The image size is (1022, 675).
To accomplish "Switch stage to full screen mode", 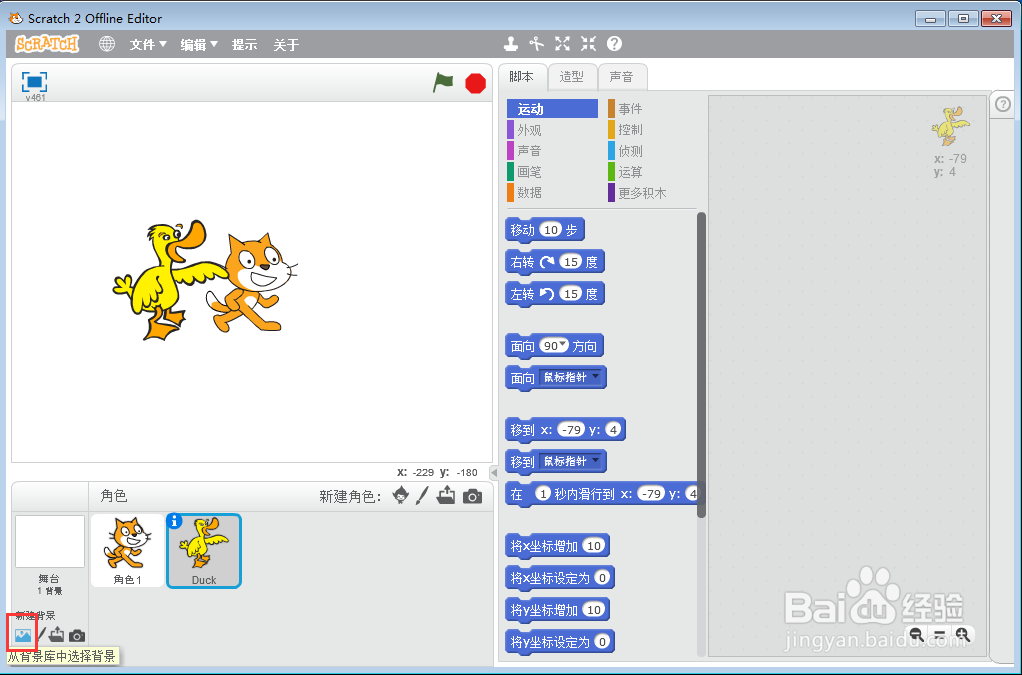I will click(x=35, y=82).
